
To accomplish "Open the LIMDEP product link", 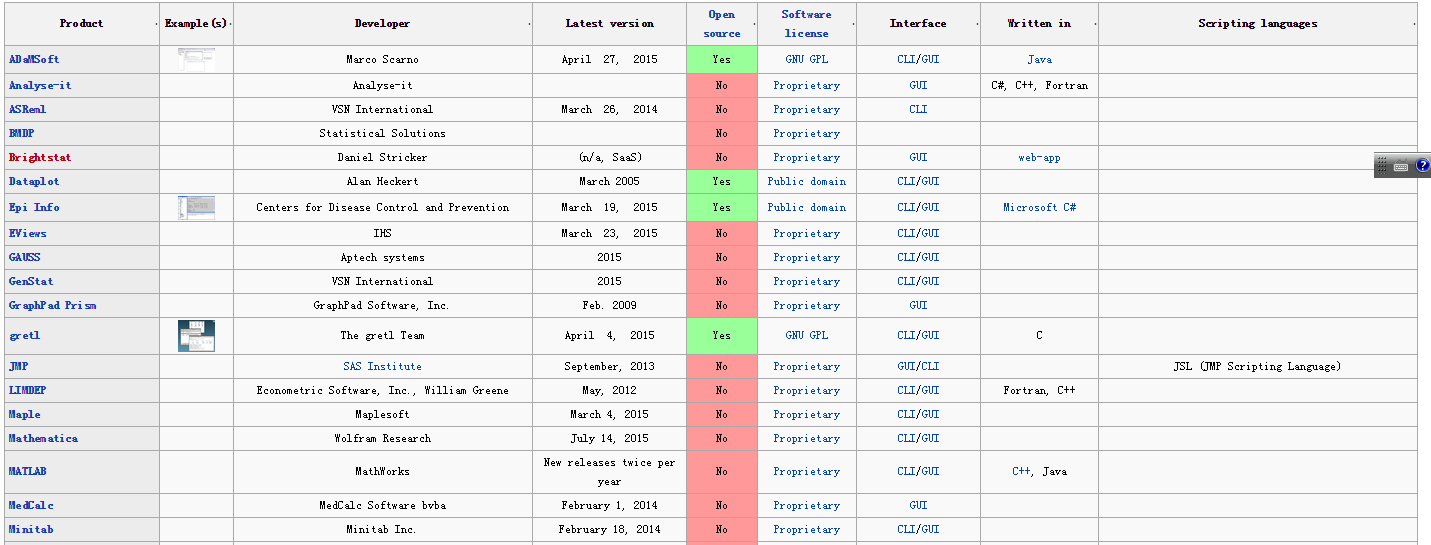I will (x=27, y=390).
